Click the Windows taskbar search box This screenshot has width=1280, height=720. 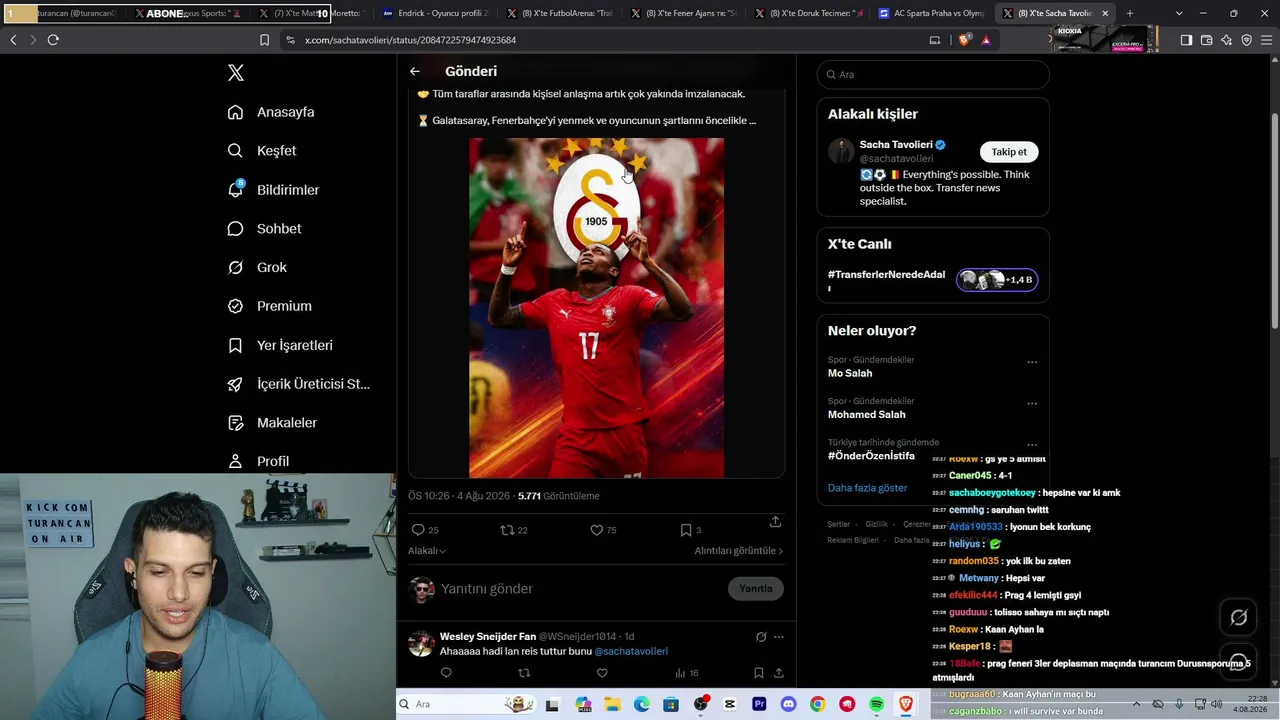pyautogui.click(x=466, y=705)
